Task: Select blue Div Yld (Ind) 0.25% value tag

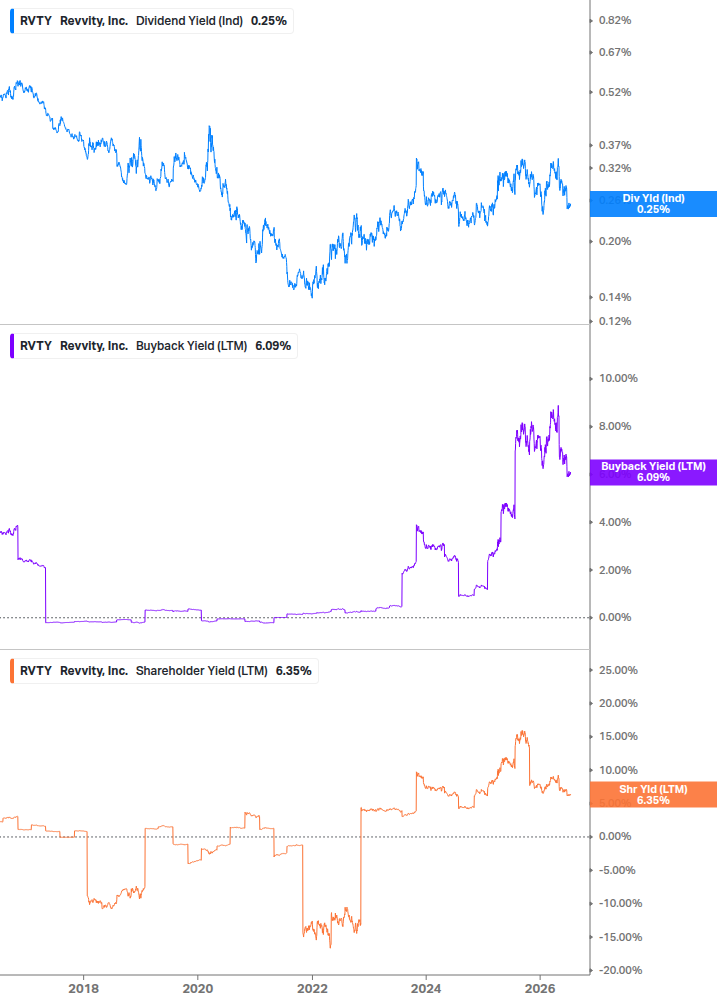Action: pos(654,204)
